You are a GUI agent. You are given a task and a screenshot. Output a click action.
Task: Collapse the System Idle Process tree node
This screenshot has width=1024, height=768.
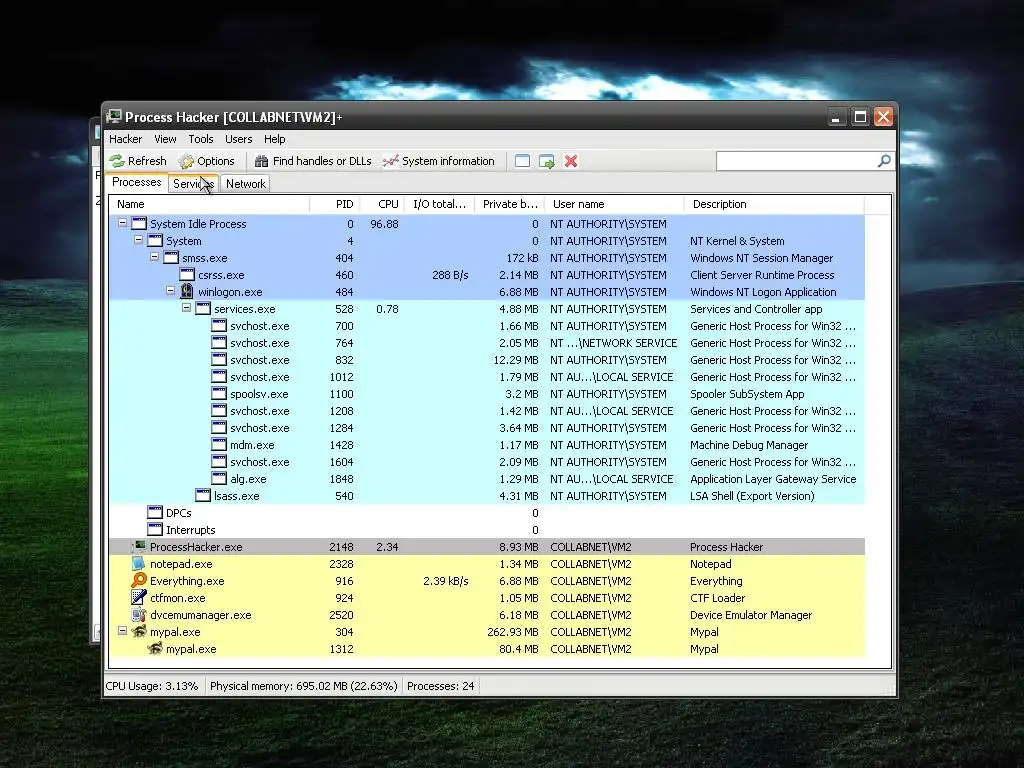(122, 223)
